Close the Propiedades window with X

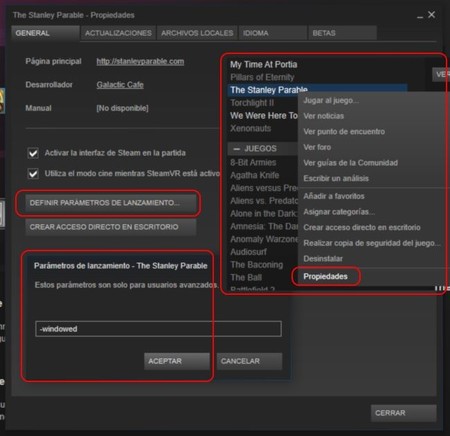(432, 14)
